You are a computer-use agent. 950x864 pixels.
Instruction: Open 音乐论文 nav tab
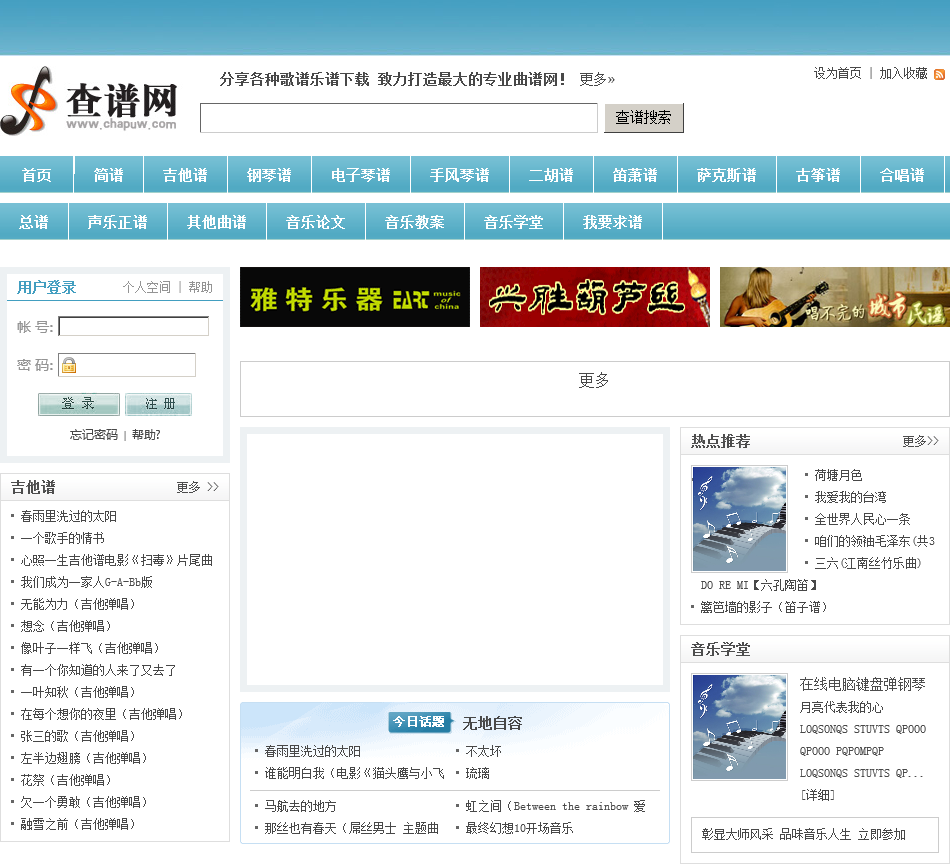[x=316, y=222]
